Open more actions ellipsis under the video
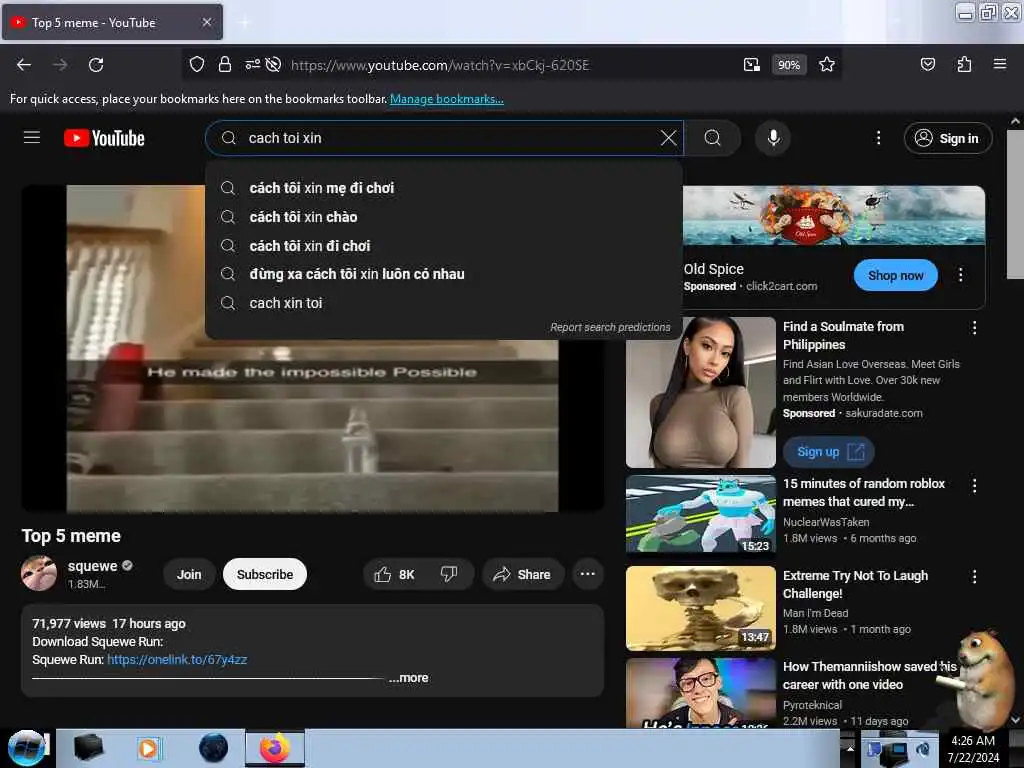This screenshot has height=768, width=1024. coord(588,574)
